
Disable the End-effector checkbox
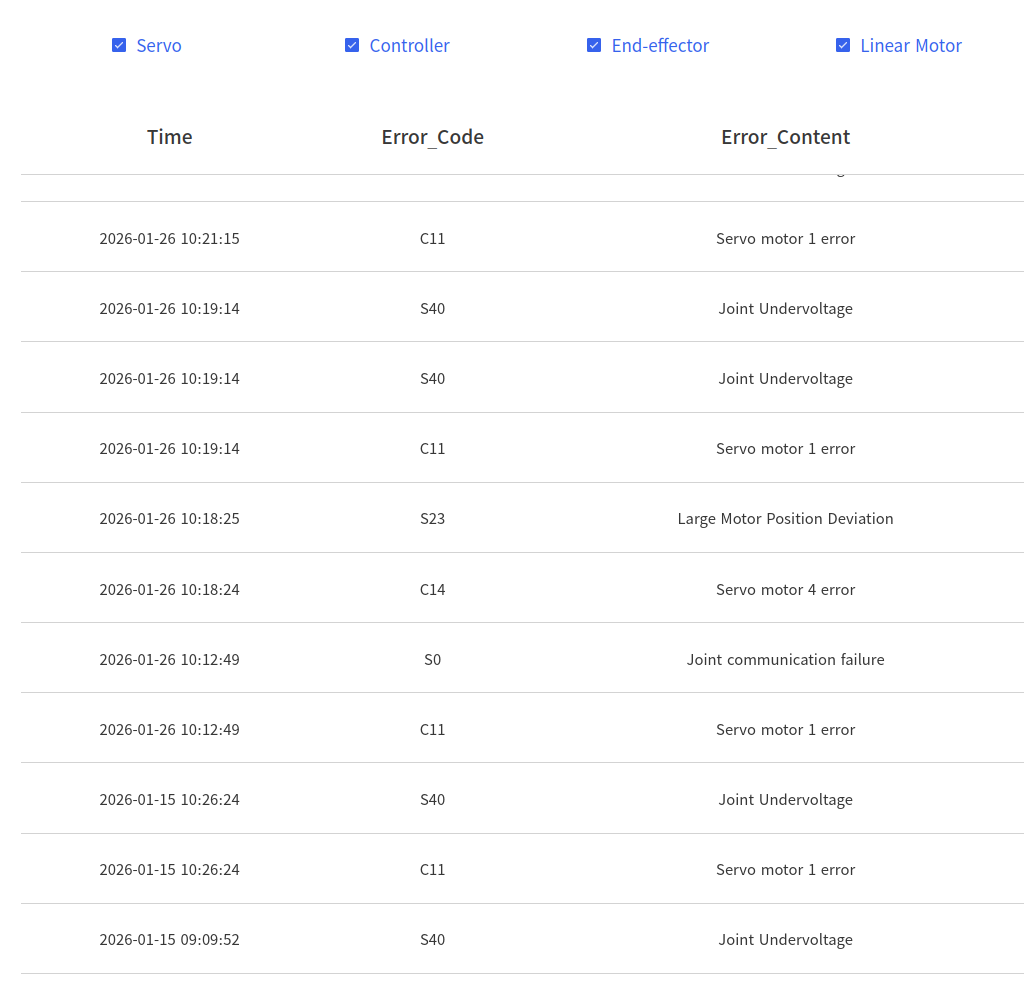594,46
